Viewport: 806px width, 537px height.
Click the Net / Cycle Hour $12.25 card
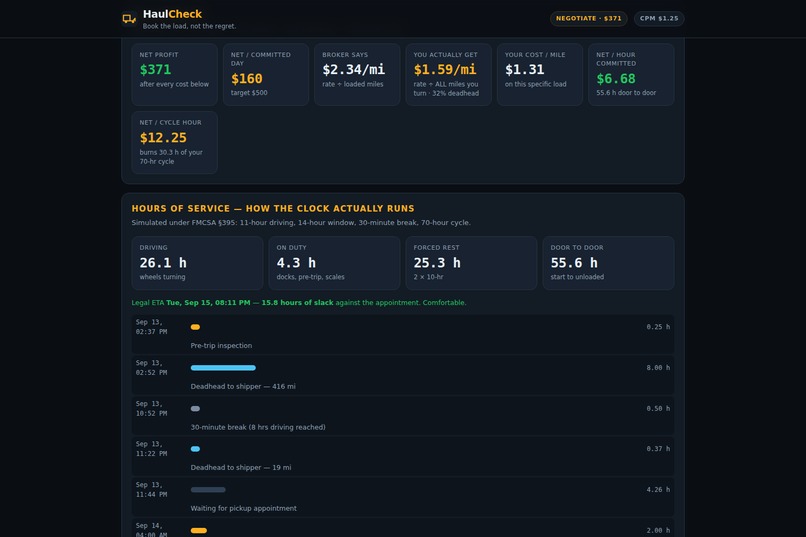(x=174, y=142)
